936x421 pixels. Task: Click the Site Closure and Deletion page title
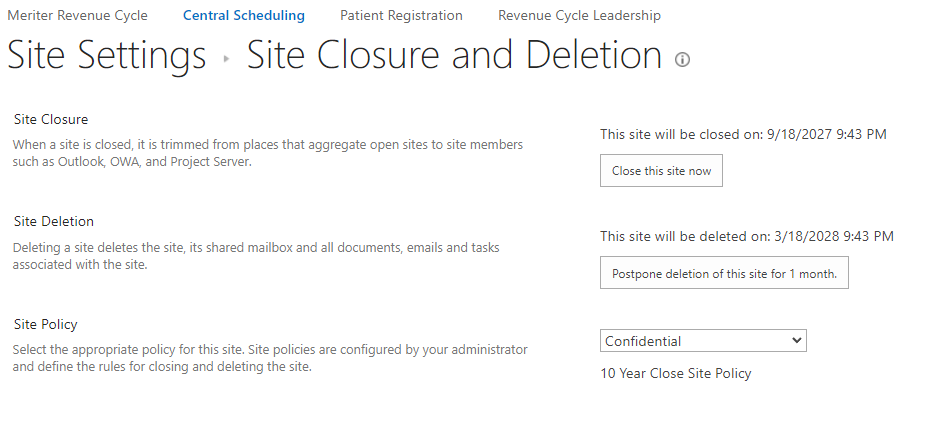[x=454, y=55]
